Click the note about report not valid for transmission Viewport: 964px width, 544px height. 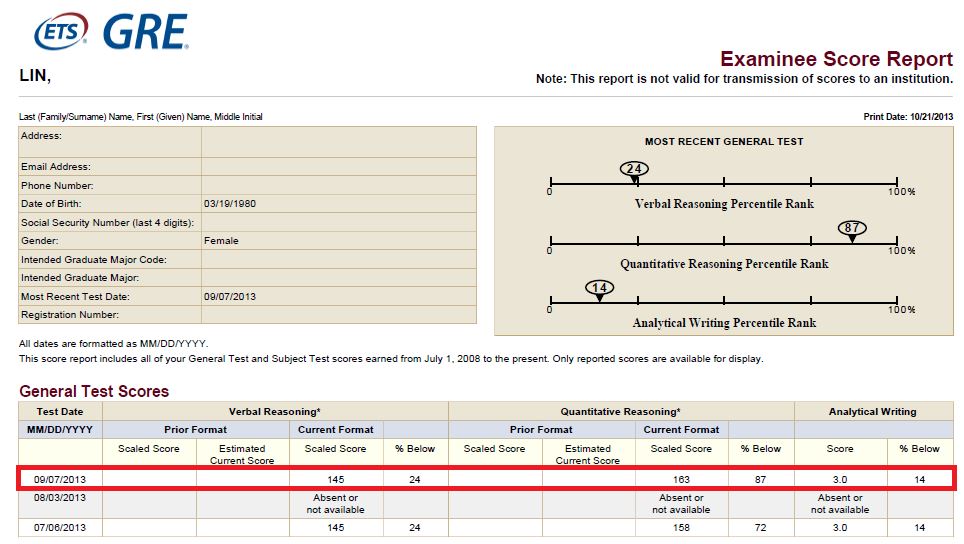(x=745, y=79)
